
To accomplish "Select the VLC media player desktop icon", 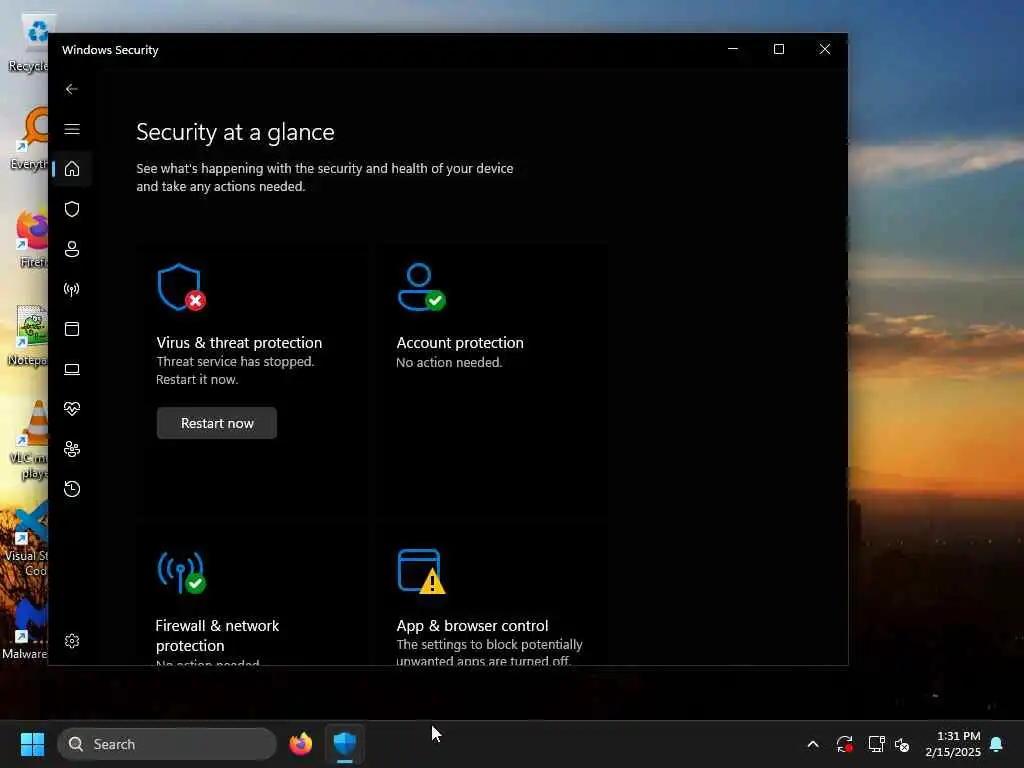I will coord(29,440).
